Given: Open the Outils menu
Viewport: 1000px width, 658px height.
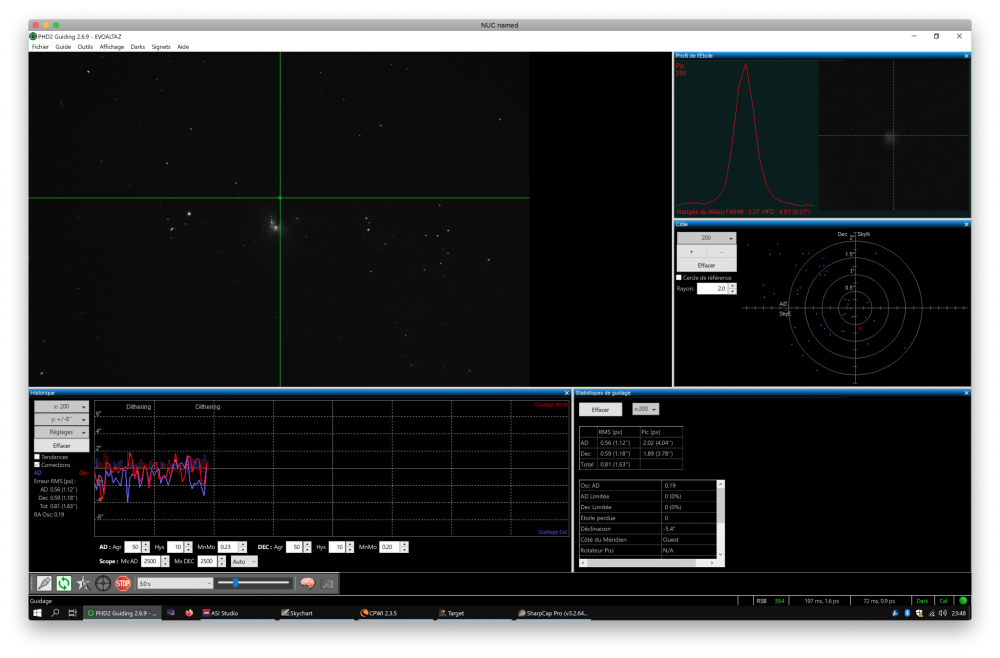Looking at the screenshot, I should (85, 47).
